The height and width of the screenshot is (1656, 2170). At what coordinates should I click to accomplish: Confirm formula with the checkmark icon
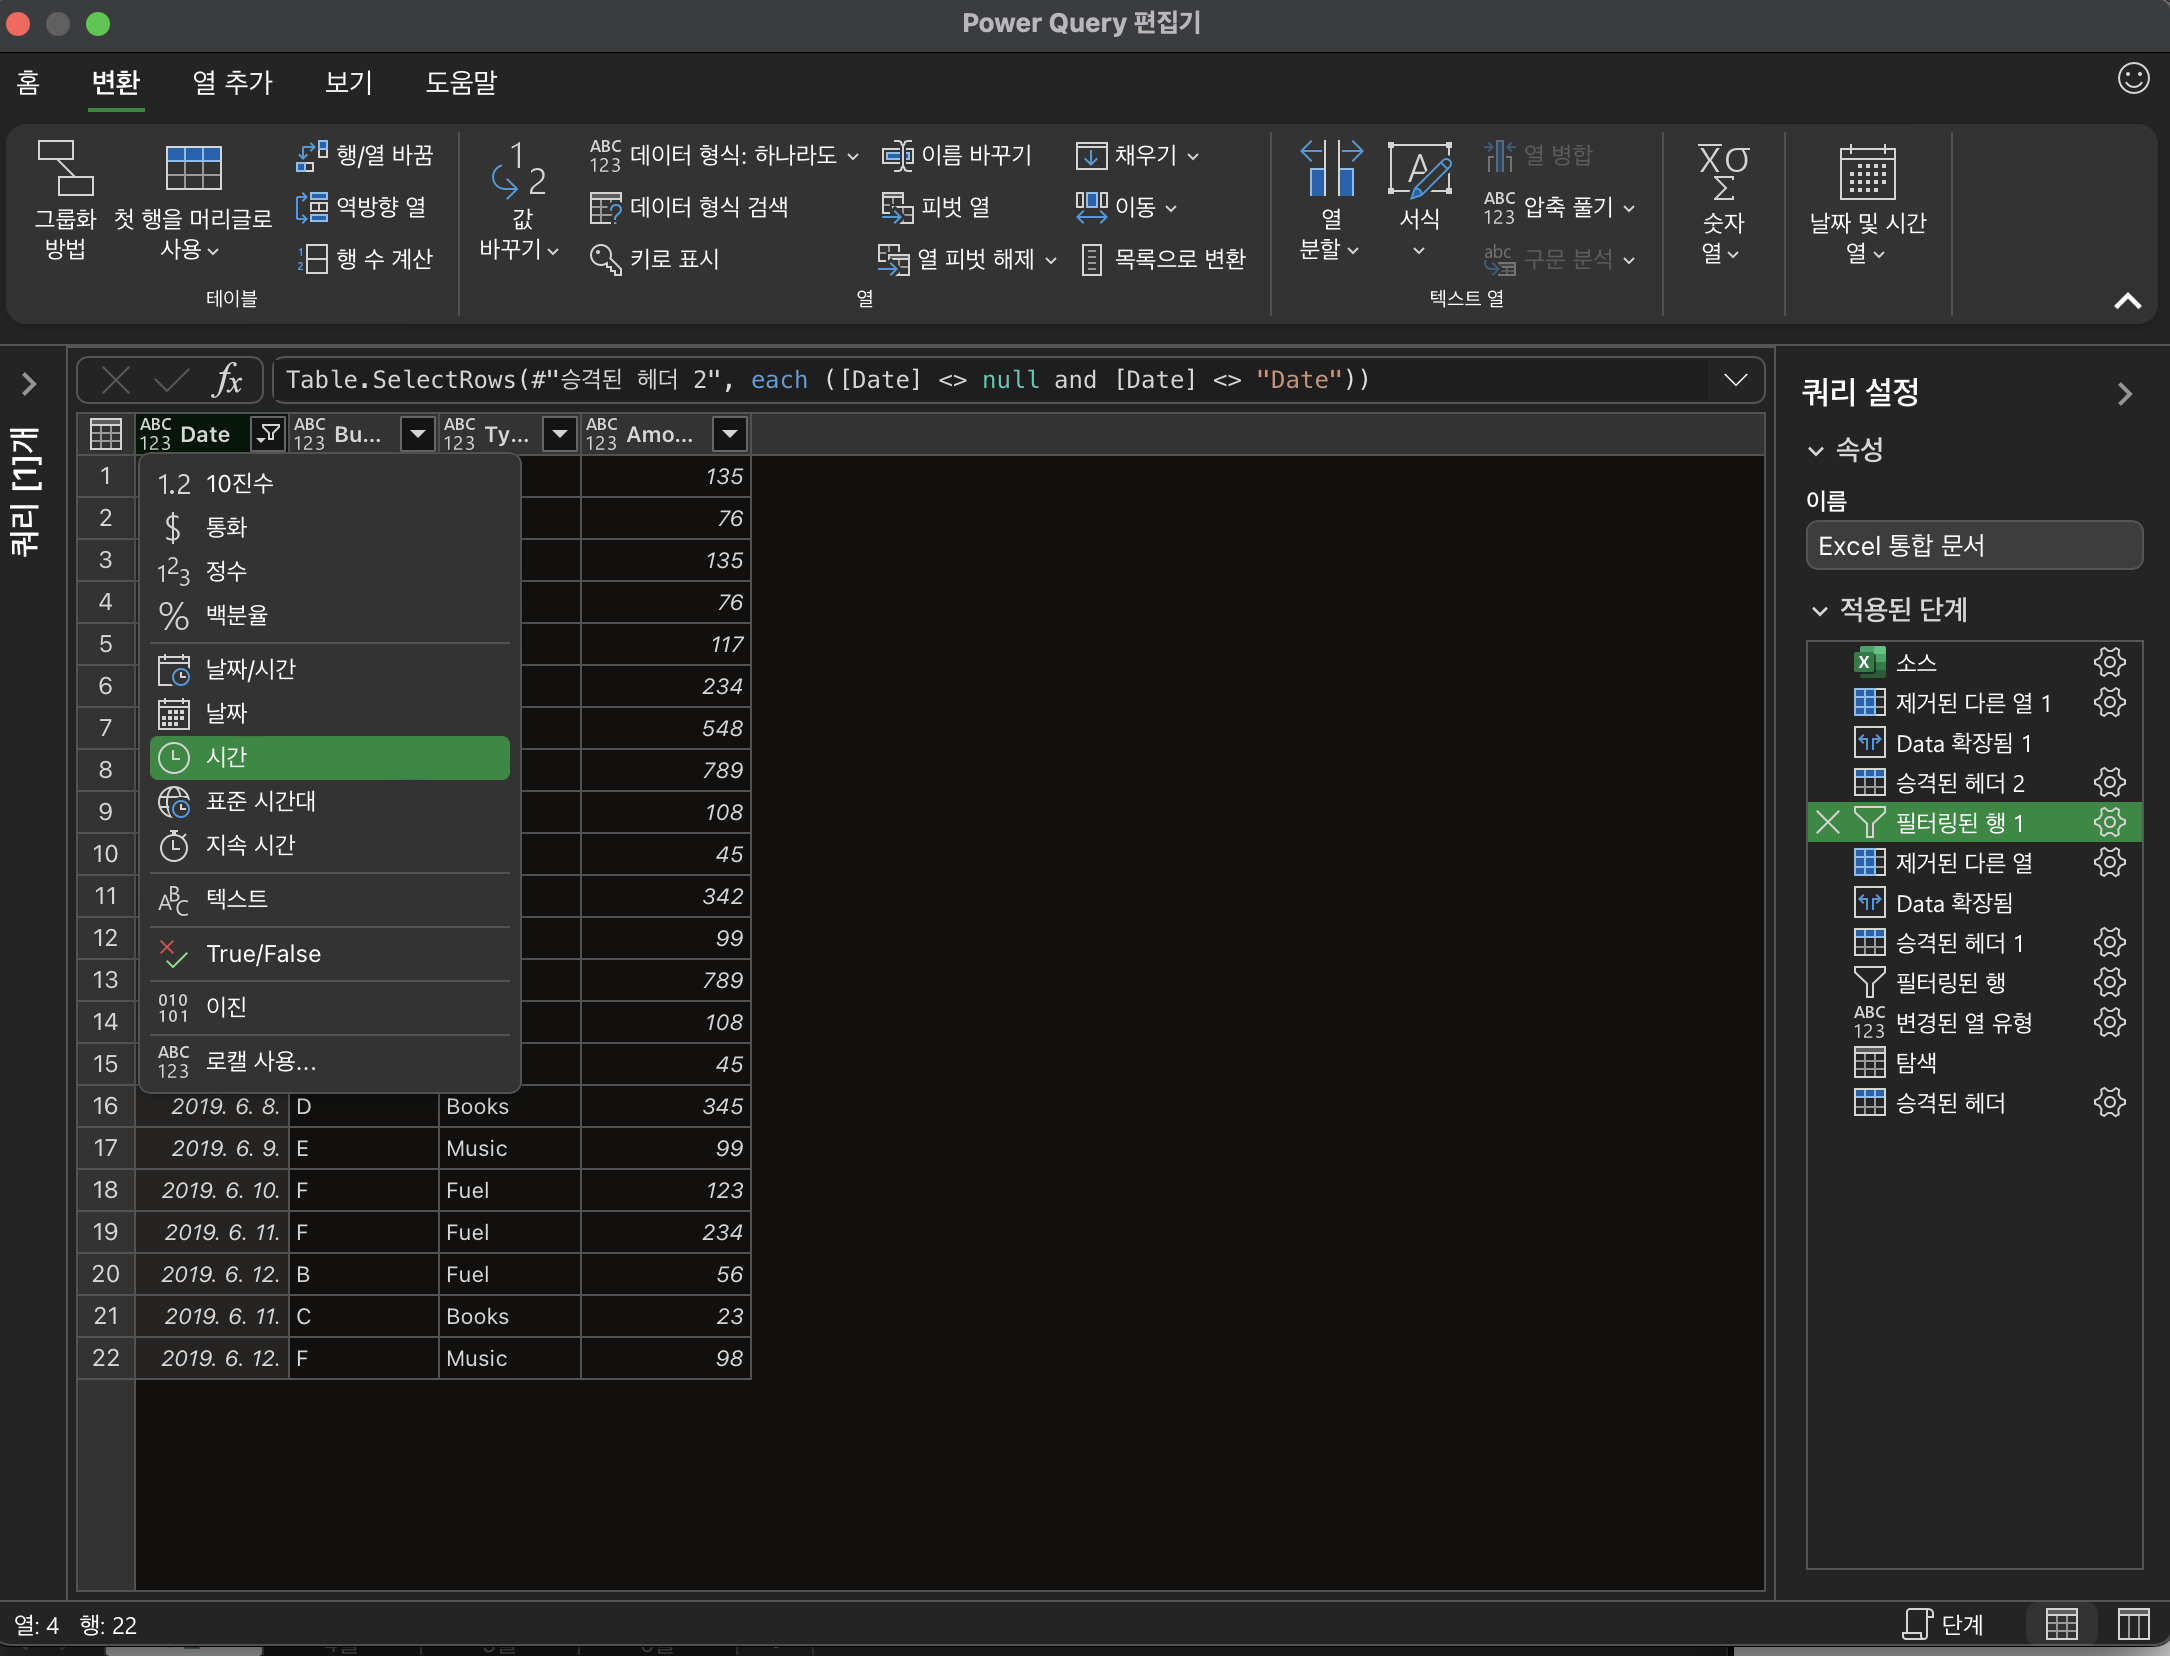pos(172,380)
